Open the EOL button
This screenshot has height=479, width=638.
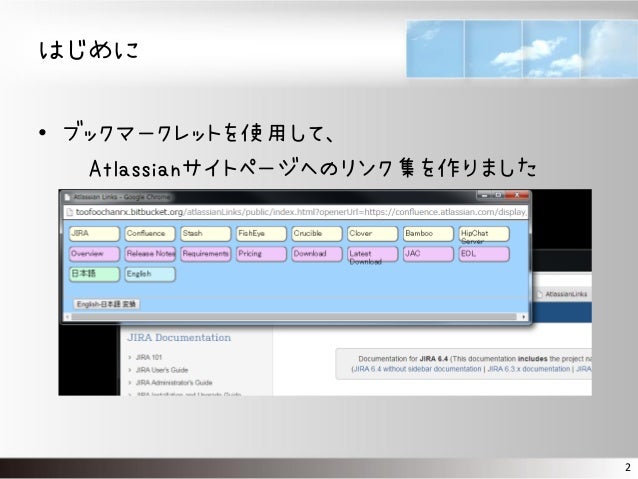484,254
